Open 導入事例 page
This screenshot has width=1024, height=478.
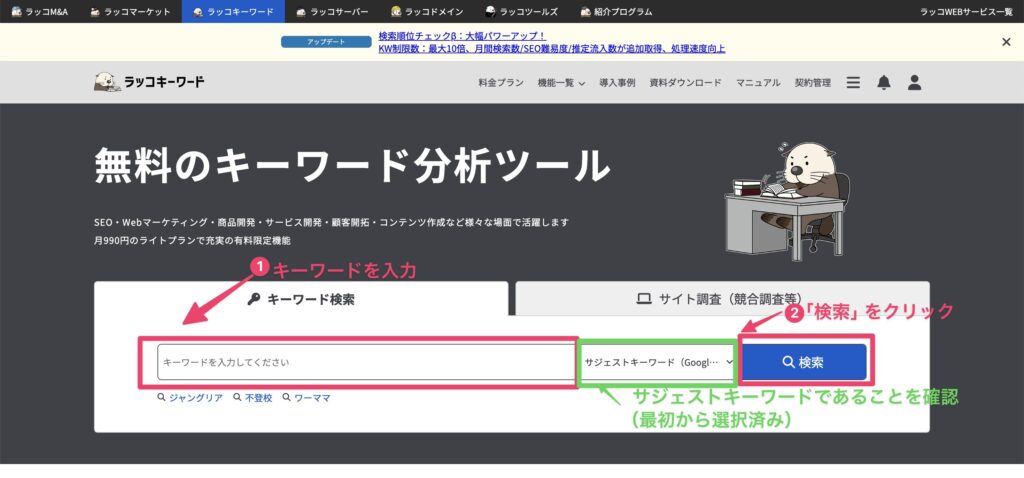617,83
